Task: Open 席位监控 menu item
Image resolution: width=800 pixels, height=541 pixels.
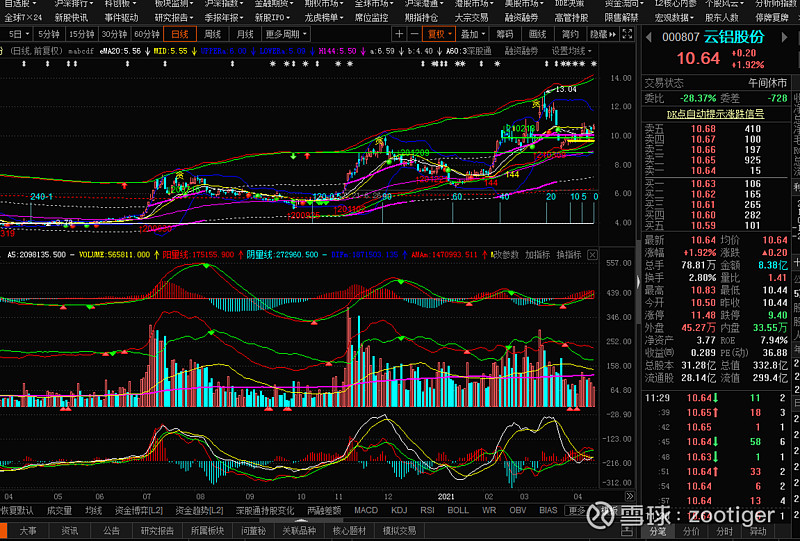Action: tap(371, 17)
